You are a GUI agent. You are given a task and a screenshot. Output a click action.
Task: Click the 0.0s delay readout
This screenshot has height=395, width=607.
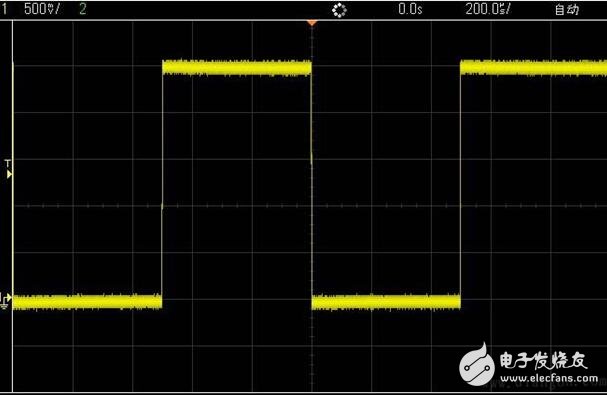coord(410,9)
